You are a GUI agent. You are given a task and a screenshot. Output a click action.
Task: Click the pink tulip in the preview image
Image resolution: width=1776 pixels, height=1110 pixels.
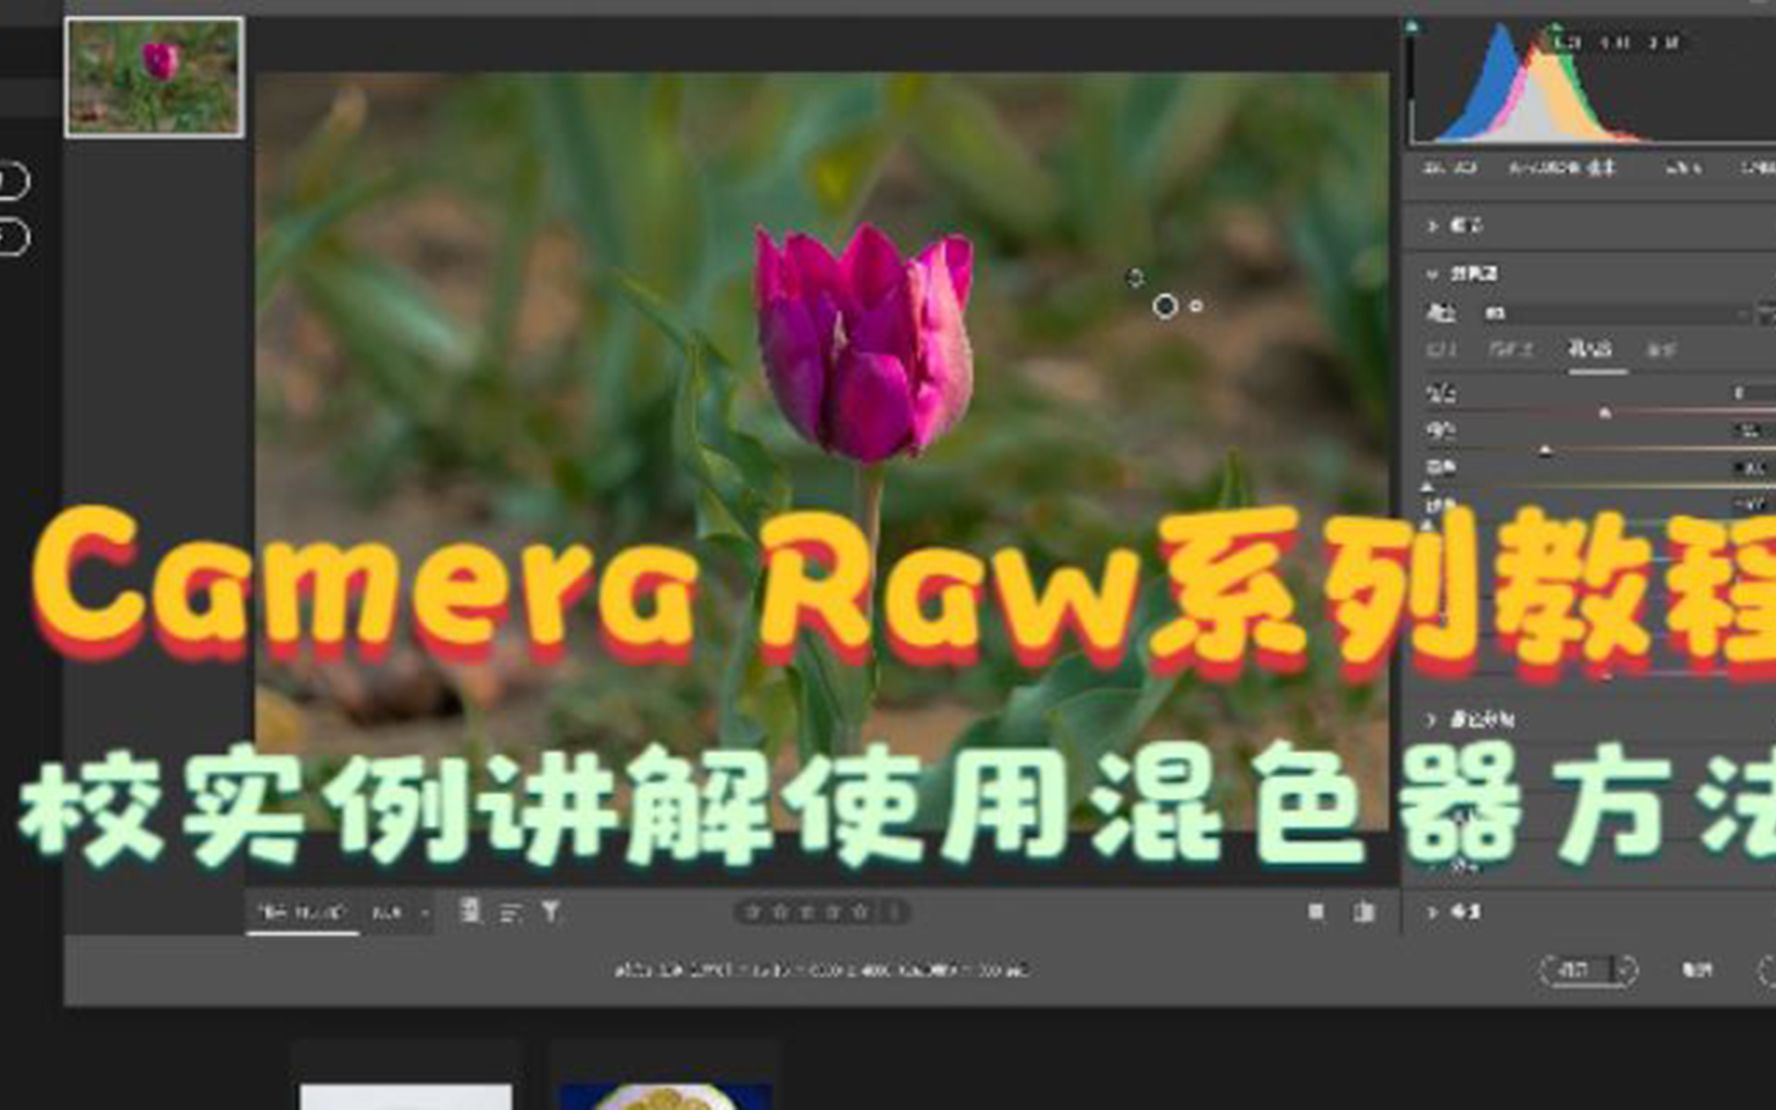pyautogui.click(x=866, y=343)
